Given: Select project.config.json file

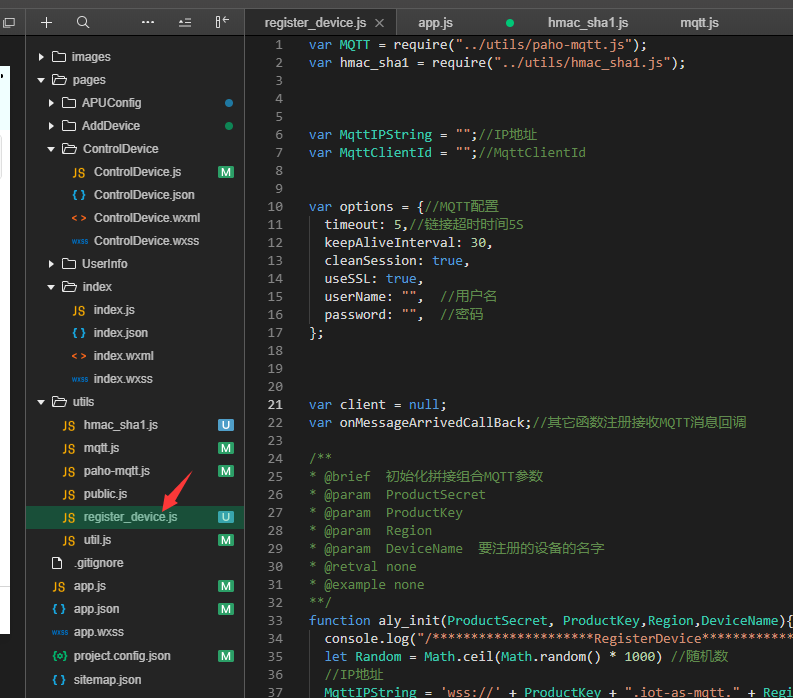Looking at the screenshot, I should click(122, 656).
